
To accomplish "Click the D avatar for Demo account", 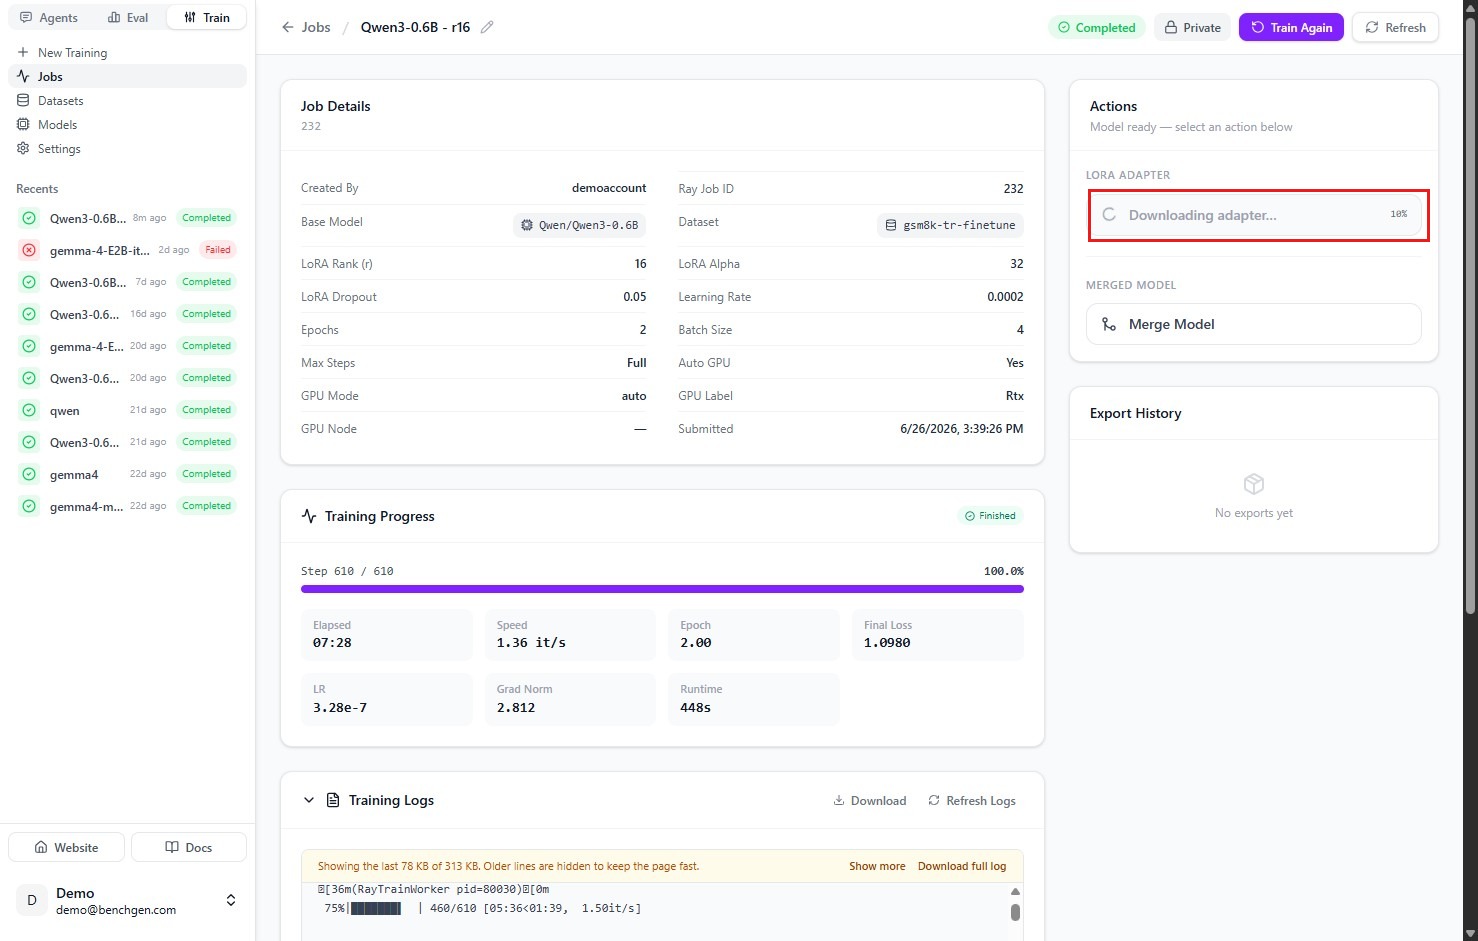I will pos(32,900).
